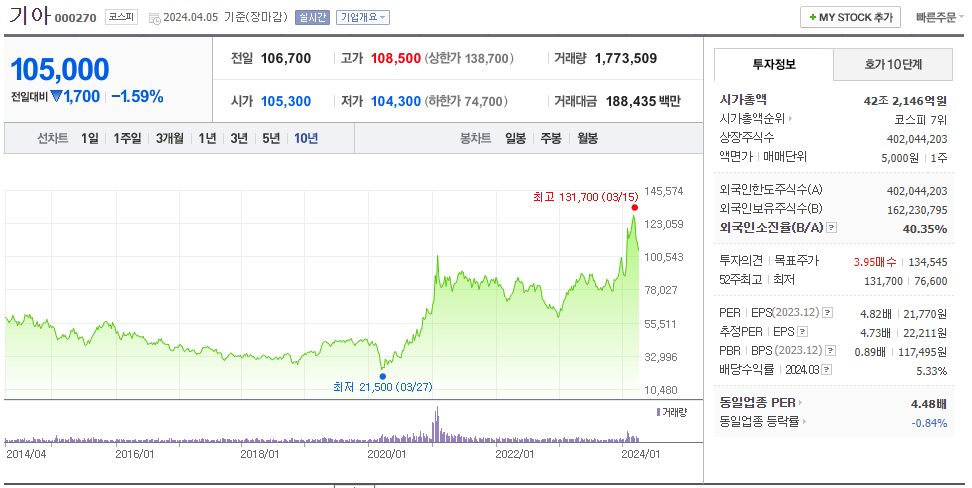Click the 전일 value 106,700
The height and width of the screenshot is (488, 972).
[x=286, y=58]
